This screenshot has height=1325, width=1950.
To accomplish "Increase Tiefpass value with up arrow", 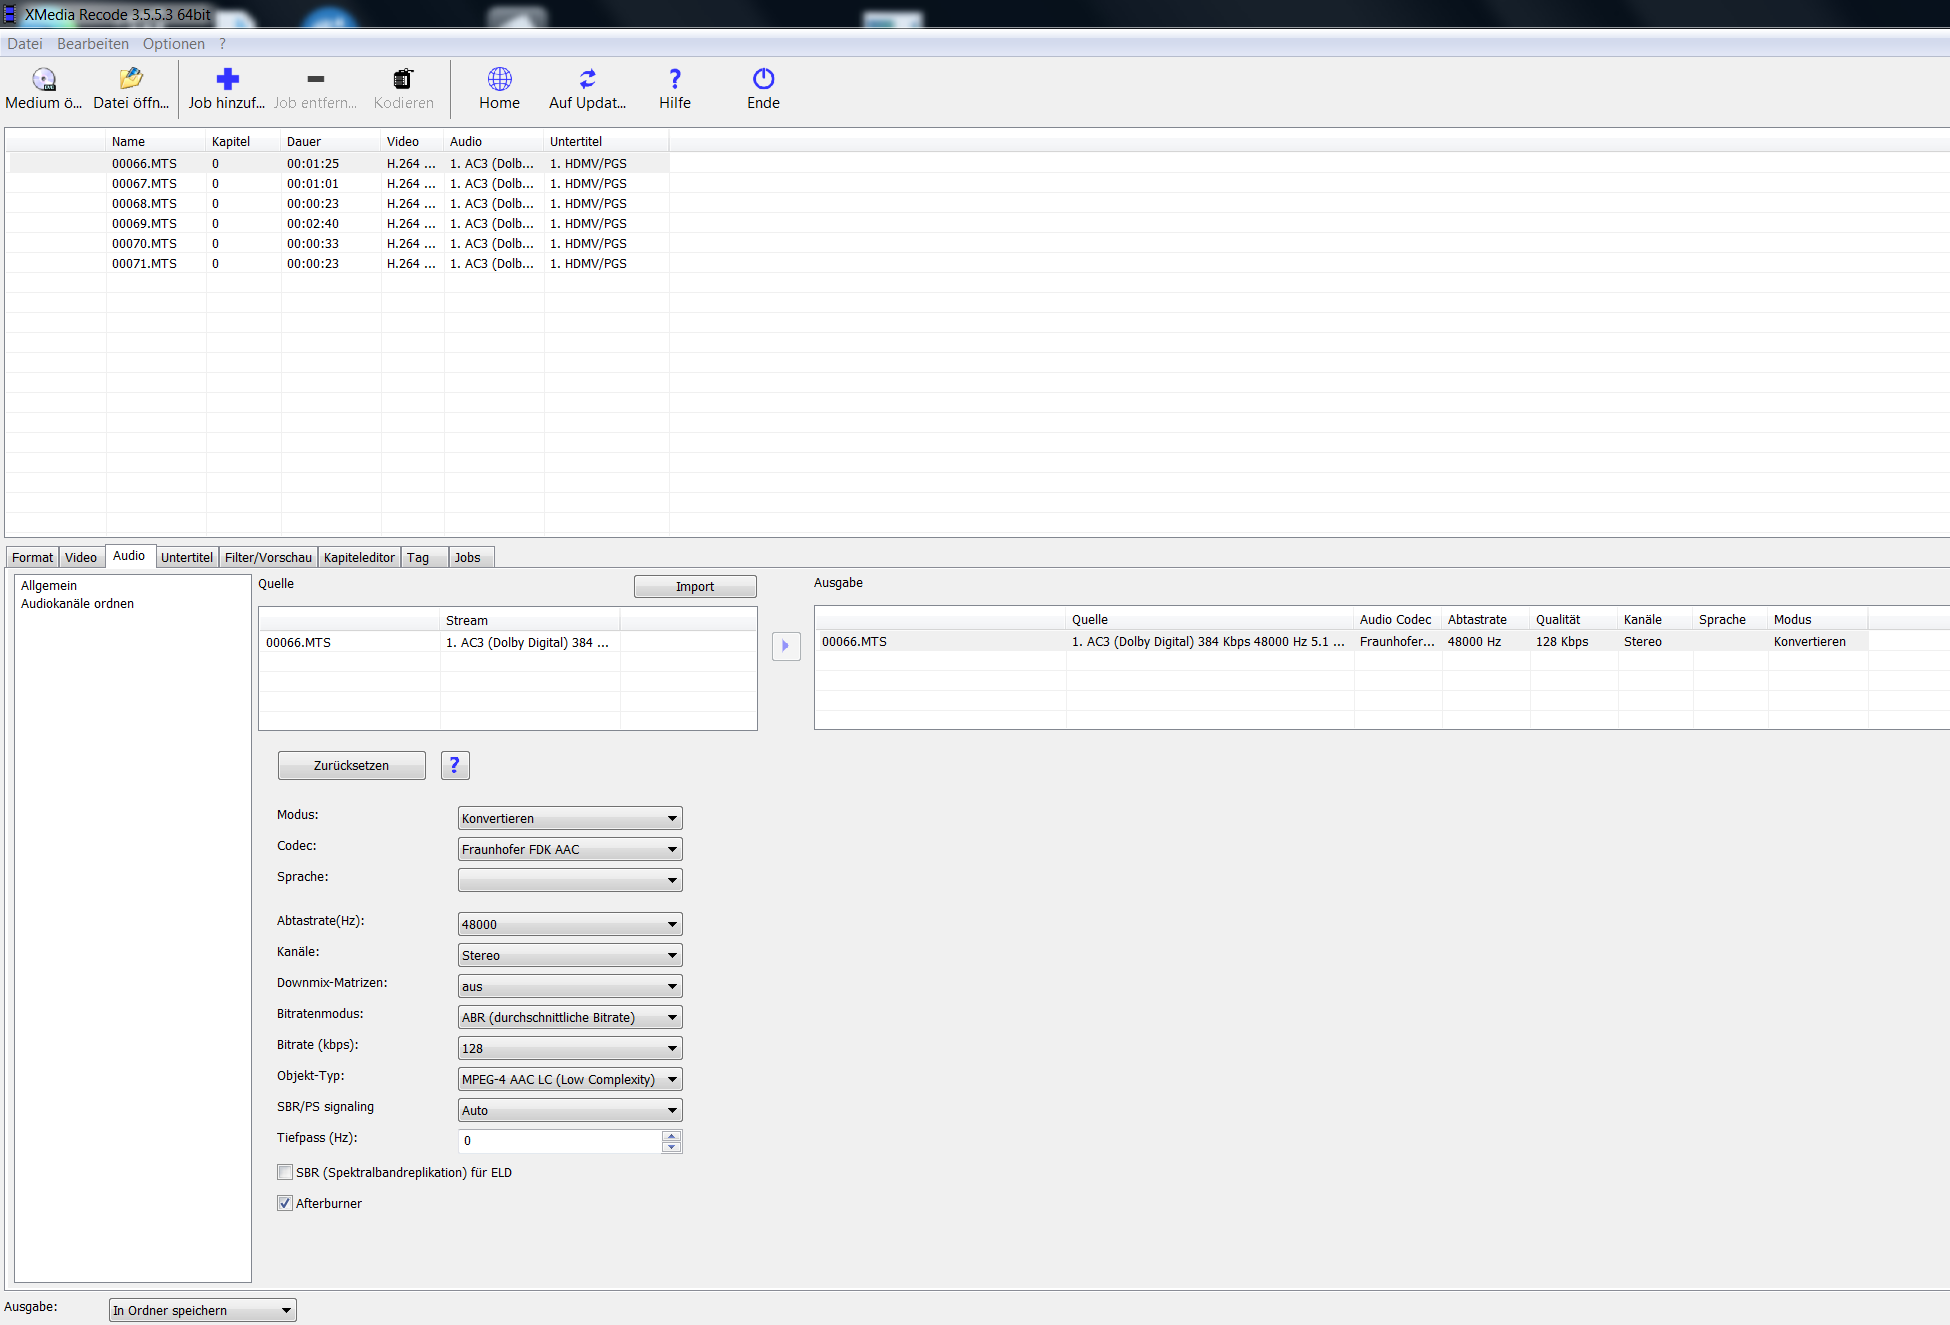I will pos(672,1135).
